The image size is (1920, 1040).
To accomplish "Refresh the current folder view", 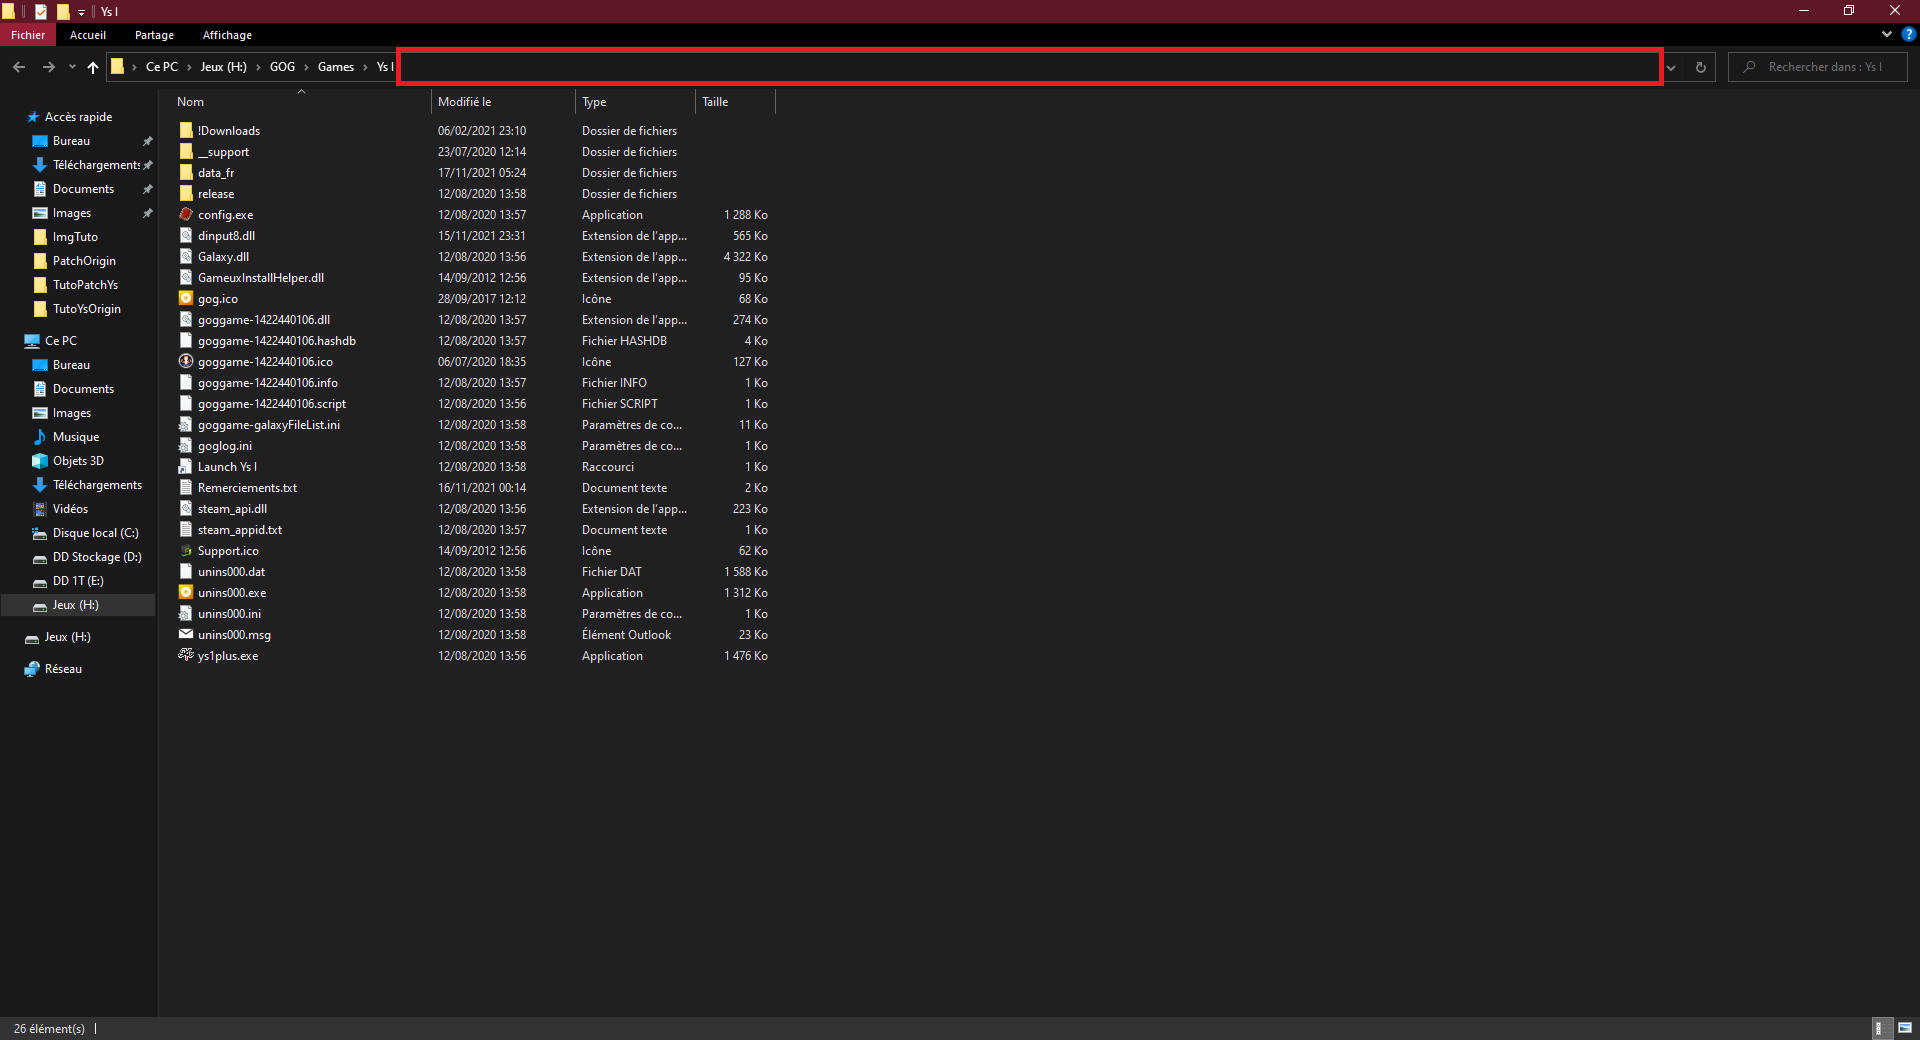I will pyautogui.click(x=1700, y=67).
